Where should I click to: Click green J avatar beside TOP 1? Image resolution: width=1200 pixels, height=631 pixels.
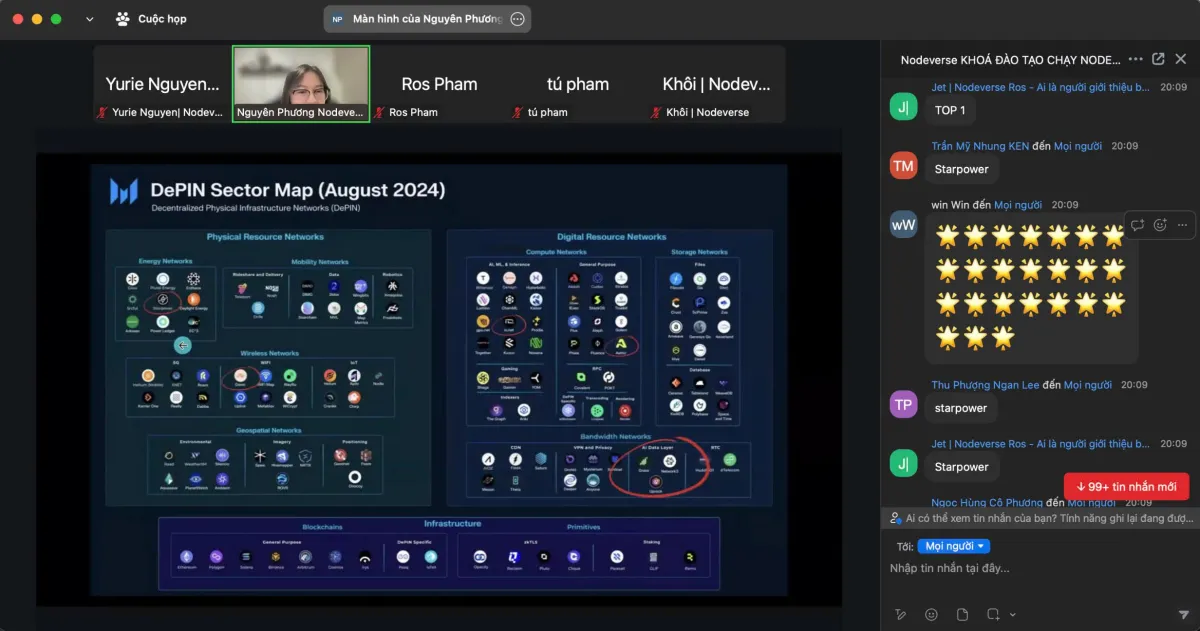(904, 106)
